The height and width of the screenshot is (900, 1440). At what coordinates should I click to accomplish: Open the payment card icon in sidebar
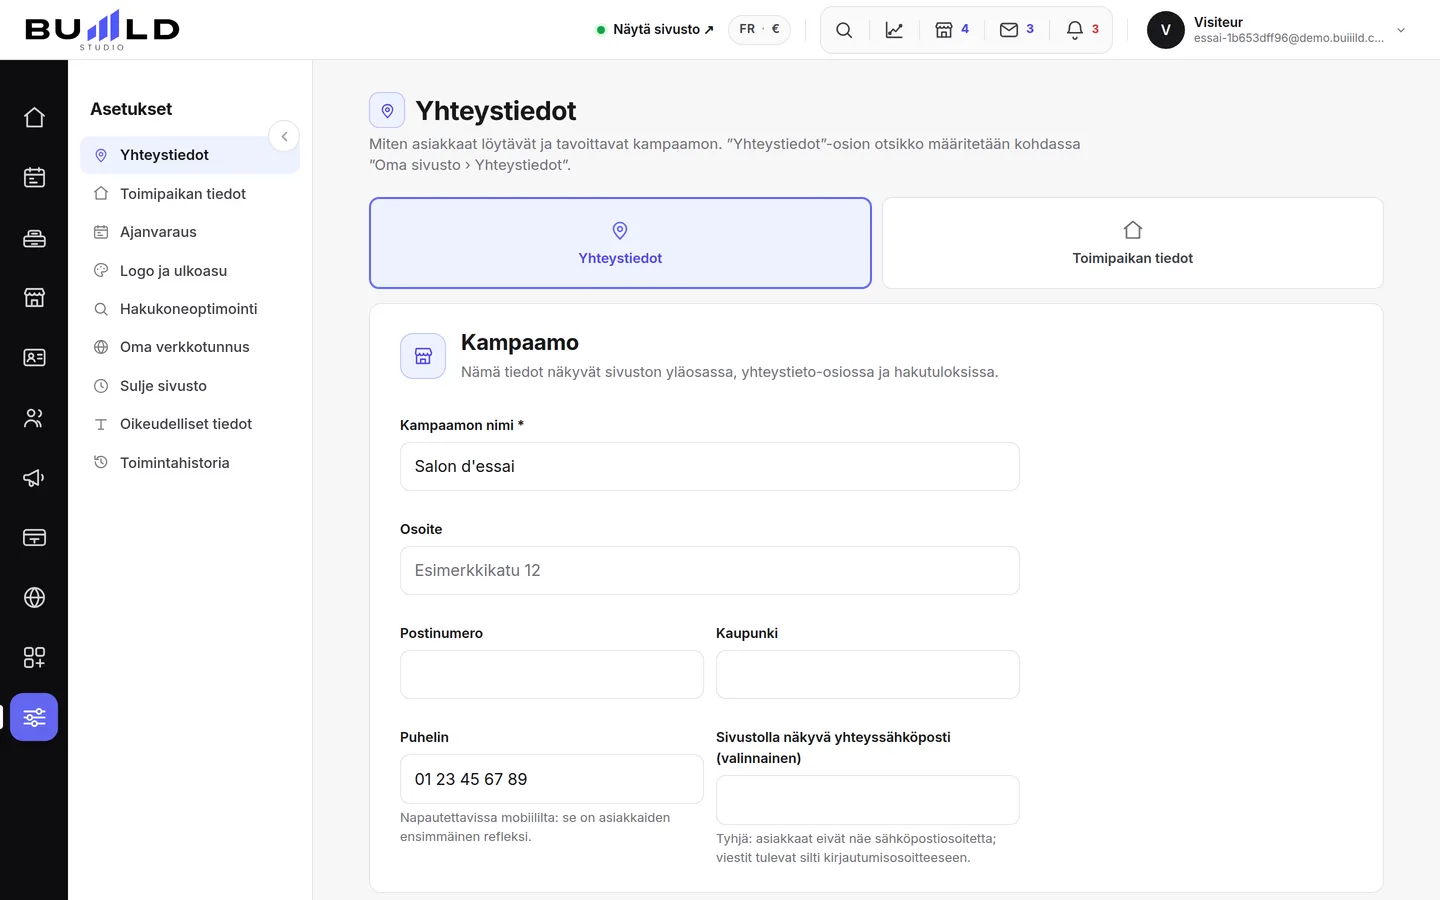(34, 538)
